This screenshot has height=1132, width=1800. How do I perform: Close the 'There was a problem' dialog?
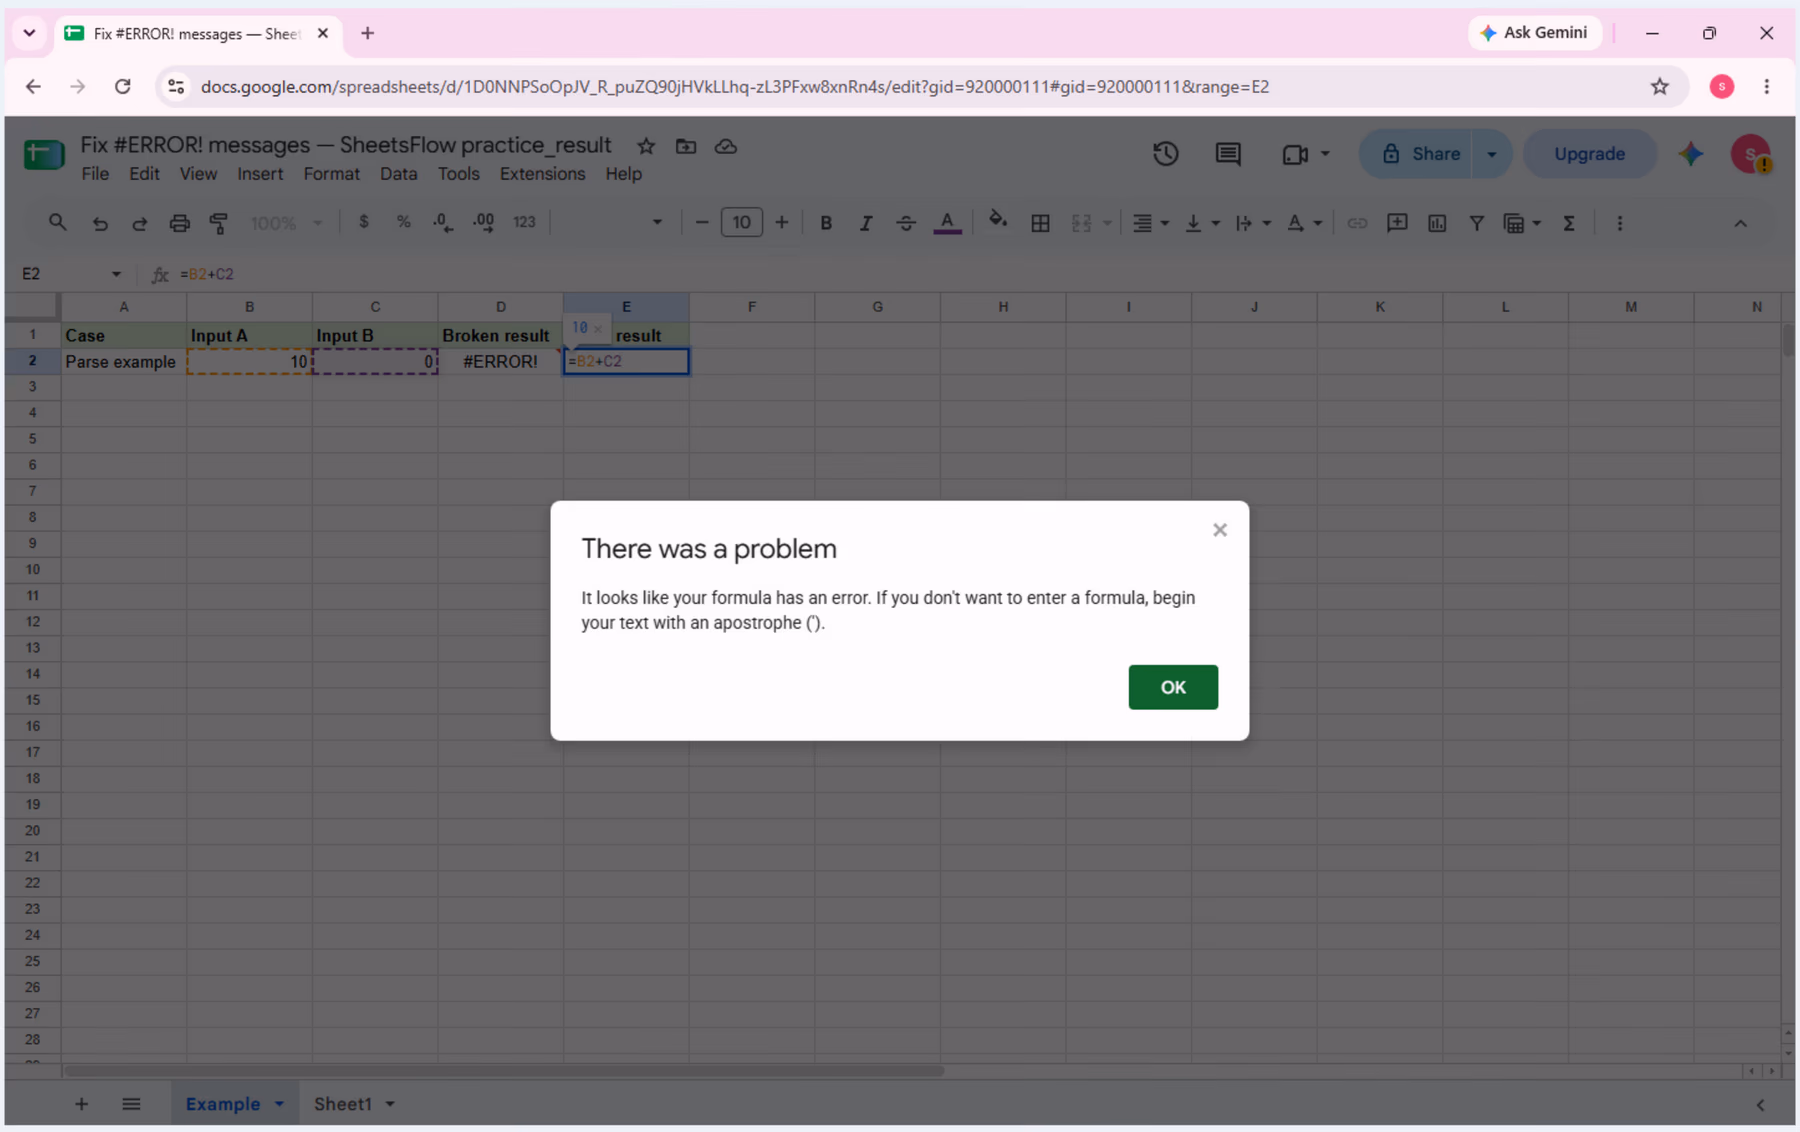[x=1220, y=530]
